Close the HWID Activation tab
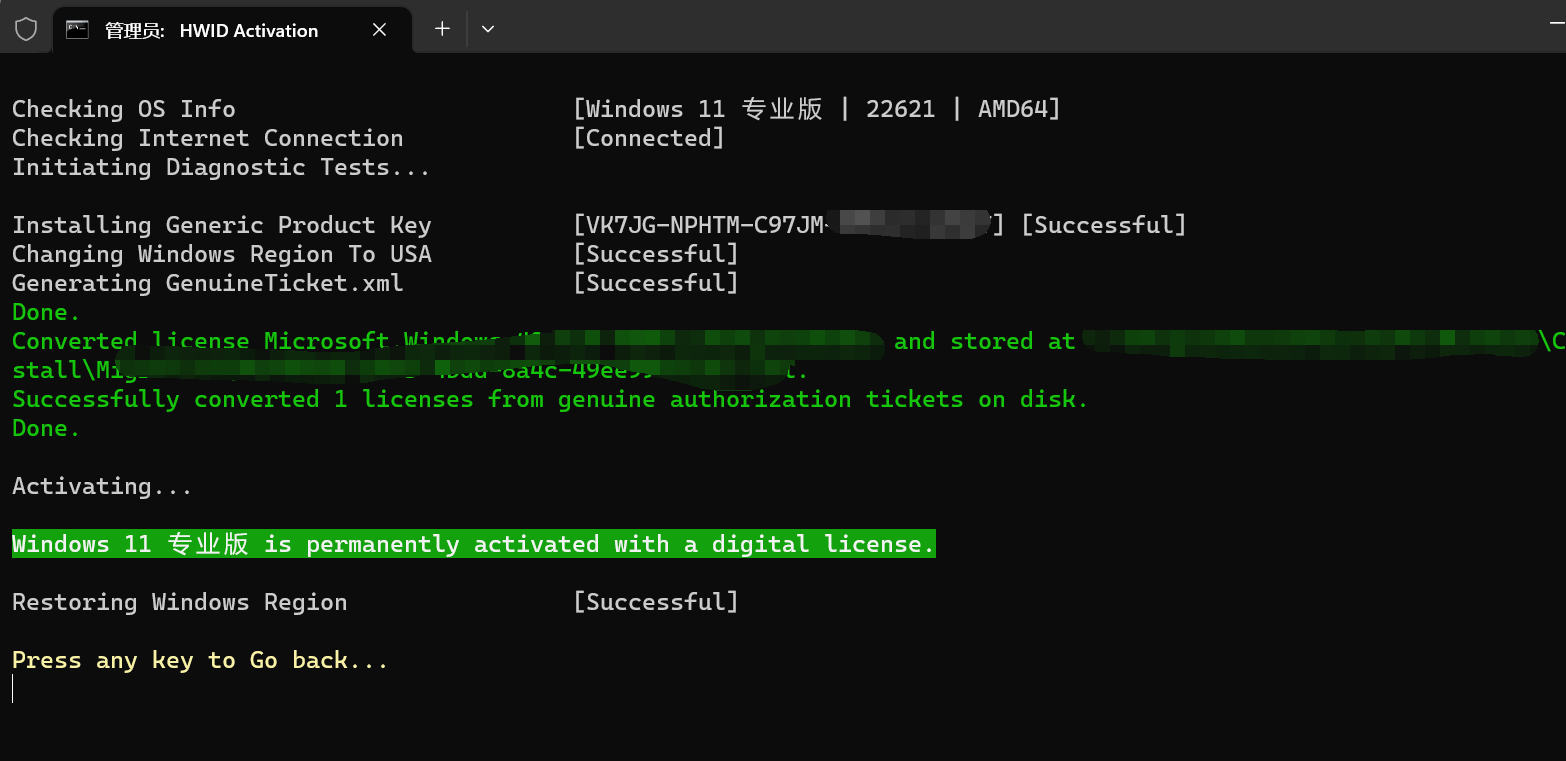 [379, 30]
